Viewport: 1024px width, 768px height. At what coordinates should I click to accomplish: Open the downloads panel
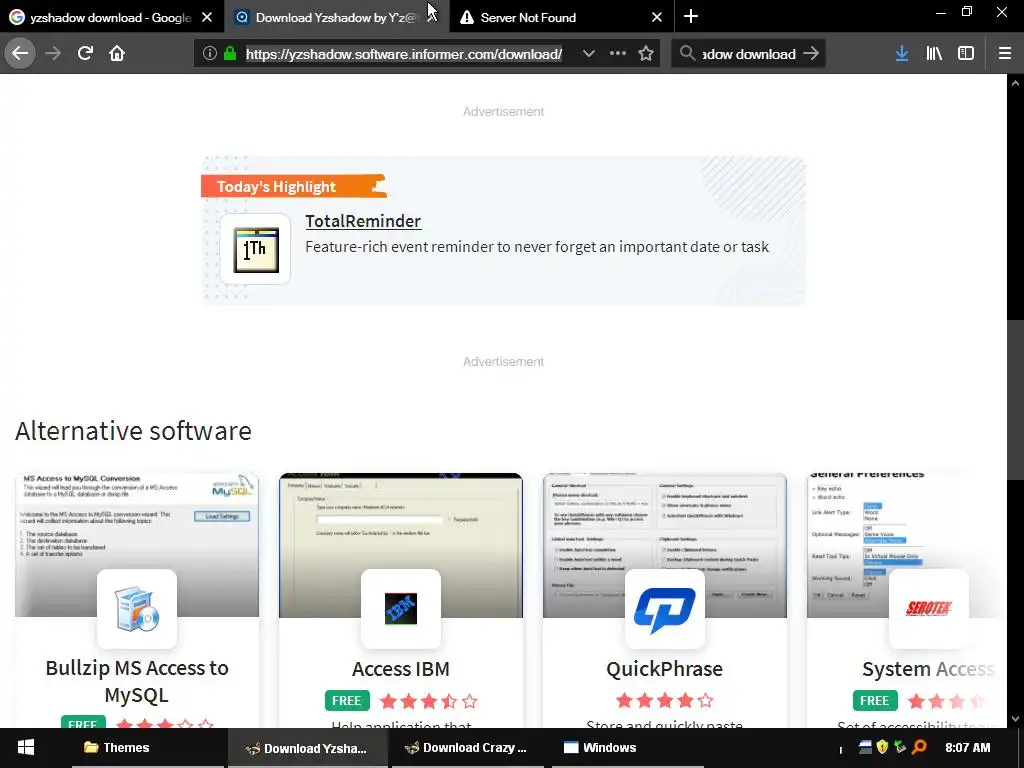[x=902, y=54]
